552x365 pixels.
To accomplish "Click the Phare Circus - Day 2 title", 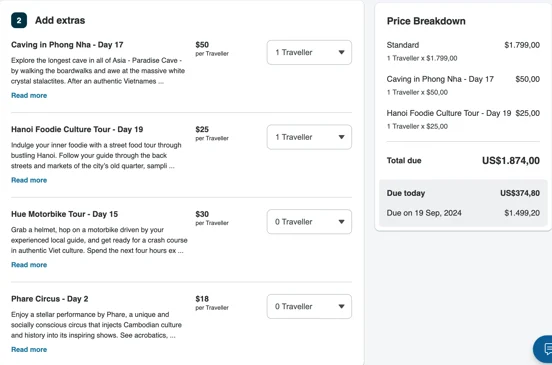I will 50,299.
